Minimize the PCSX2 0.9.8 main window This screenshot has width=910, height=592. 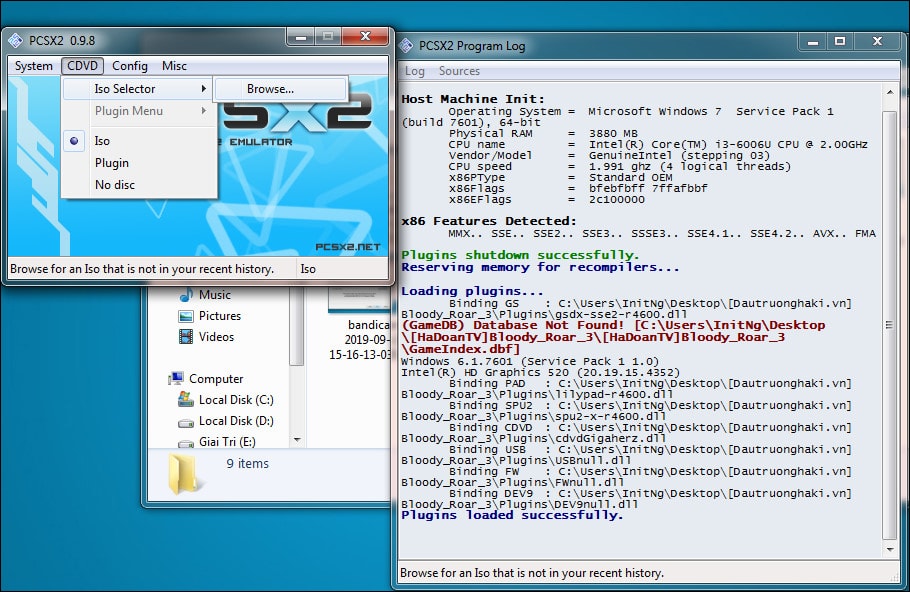[x=301, y=37]
